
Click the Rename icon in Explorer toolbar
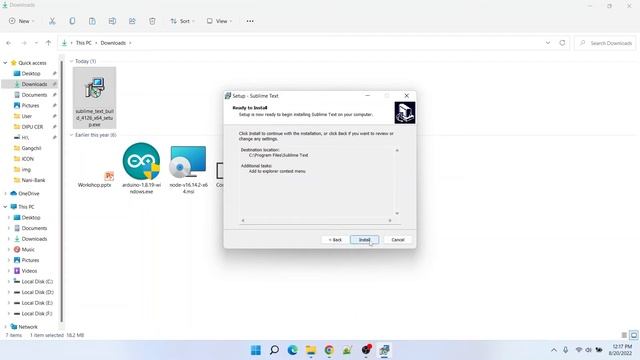[x=112, y=21]
